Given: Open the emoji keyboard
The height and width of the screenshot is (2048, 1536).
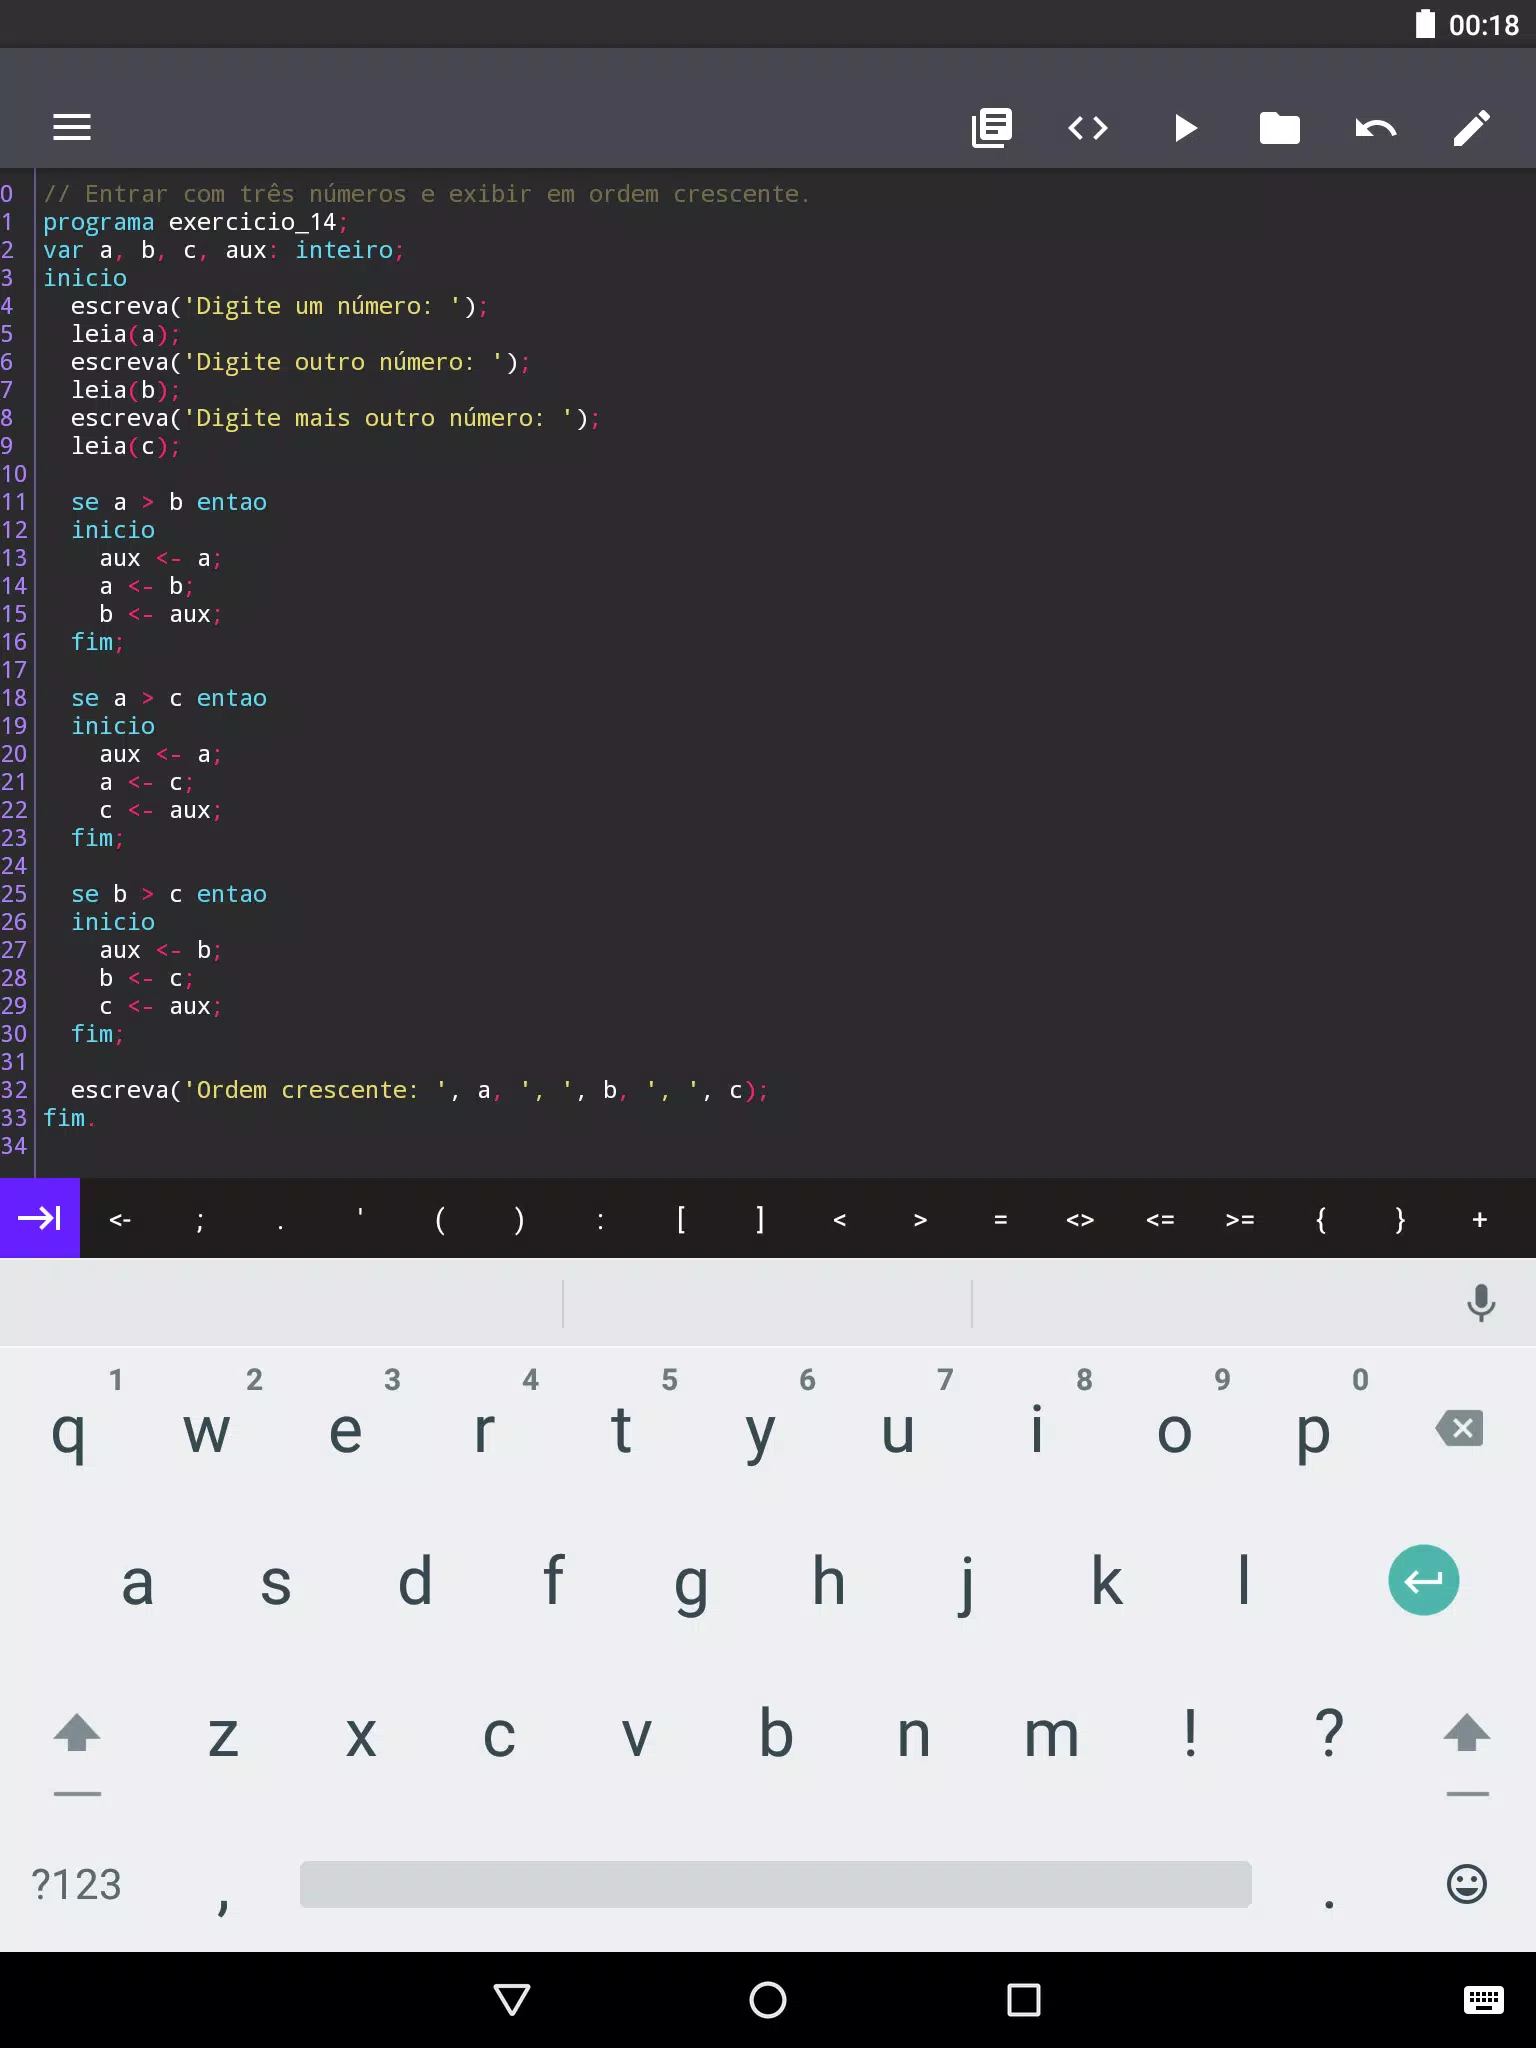Looking at the screenshot, I should (x=1467, y=1884).
